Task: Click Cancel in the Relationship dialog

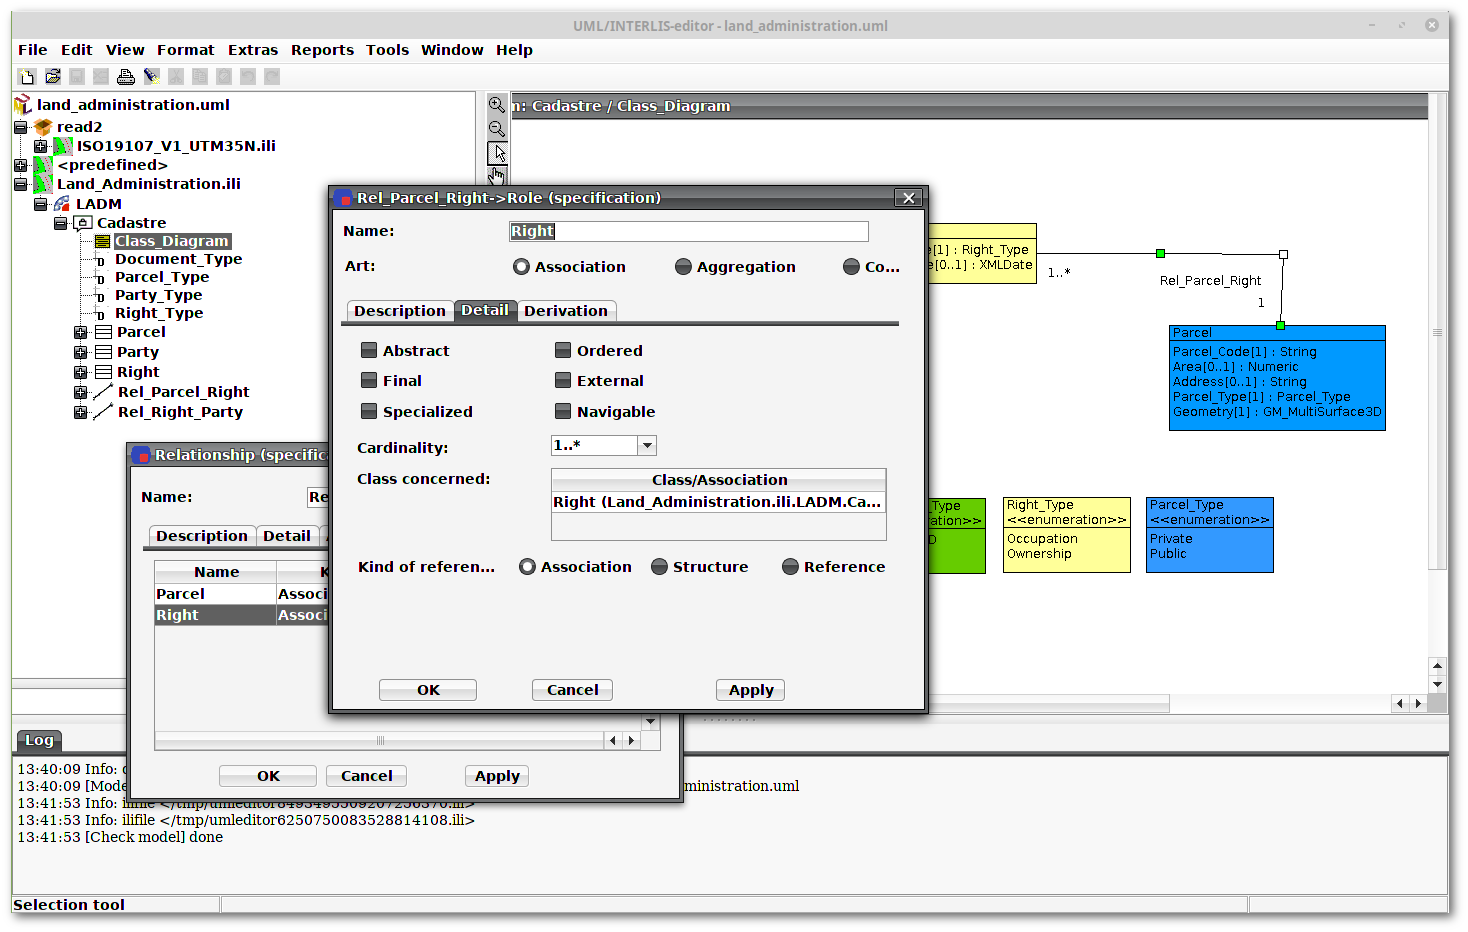Action: 367,776
